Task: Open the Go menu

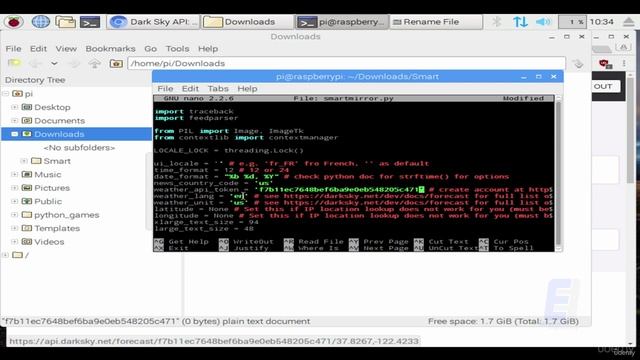Action: tap(150, 49)
